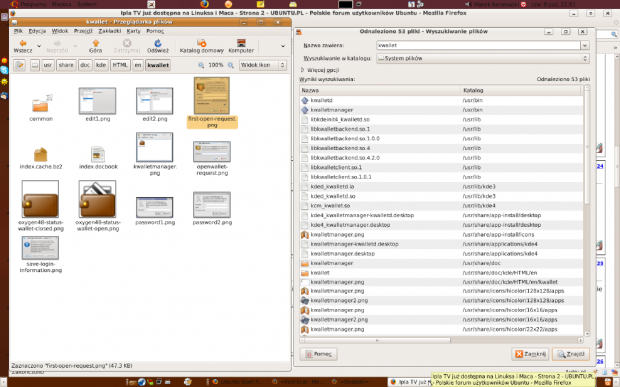
Task: Go back with the Wstecz arrow icon
Action: click(23, 43)
